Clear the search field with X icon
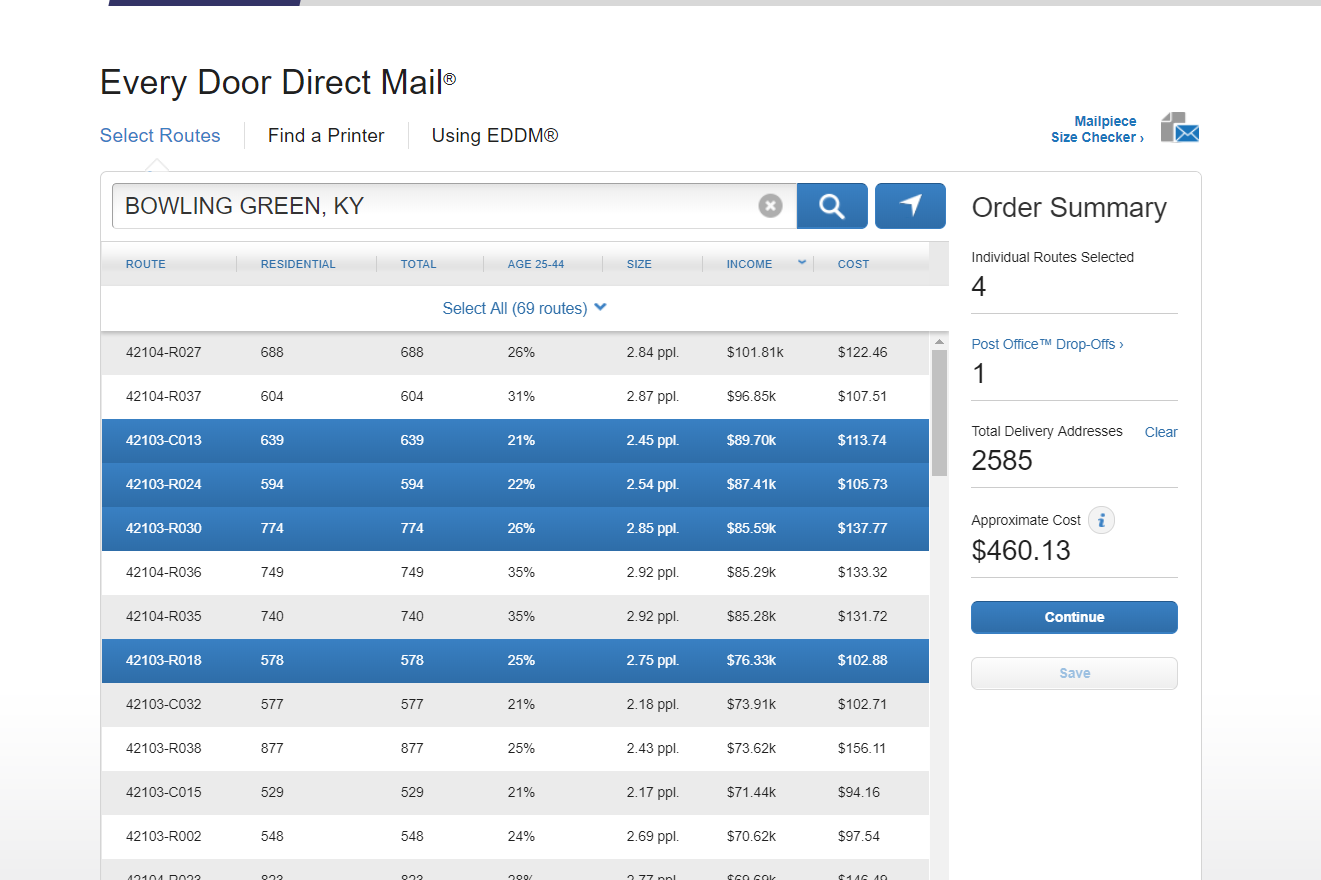 [770, 206]
